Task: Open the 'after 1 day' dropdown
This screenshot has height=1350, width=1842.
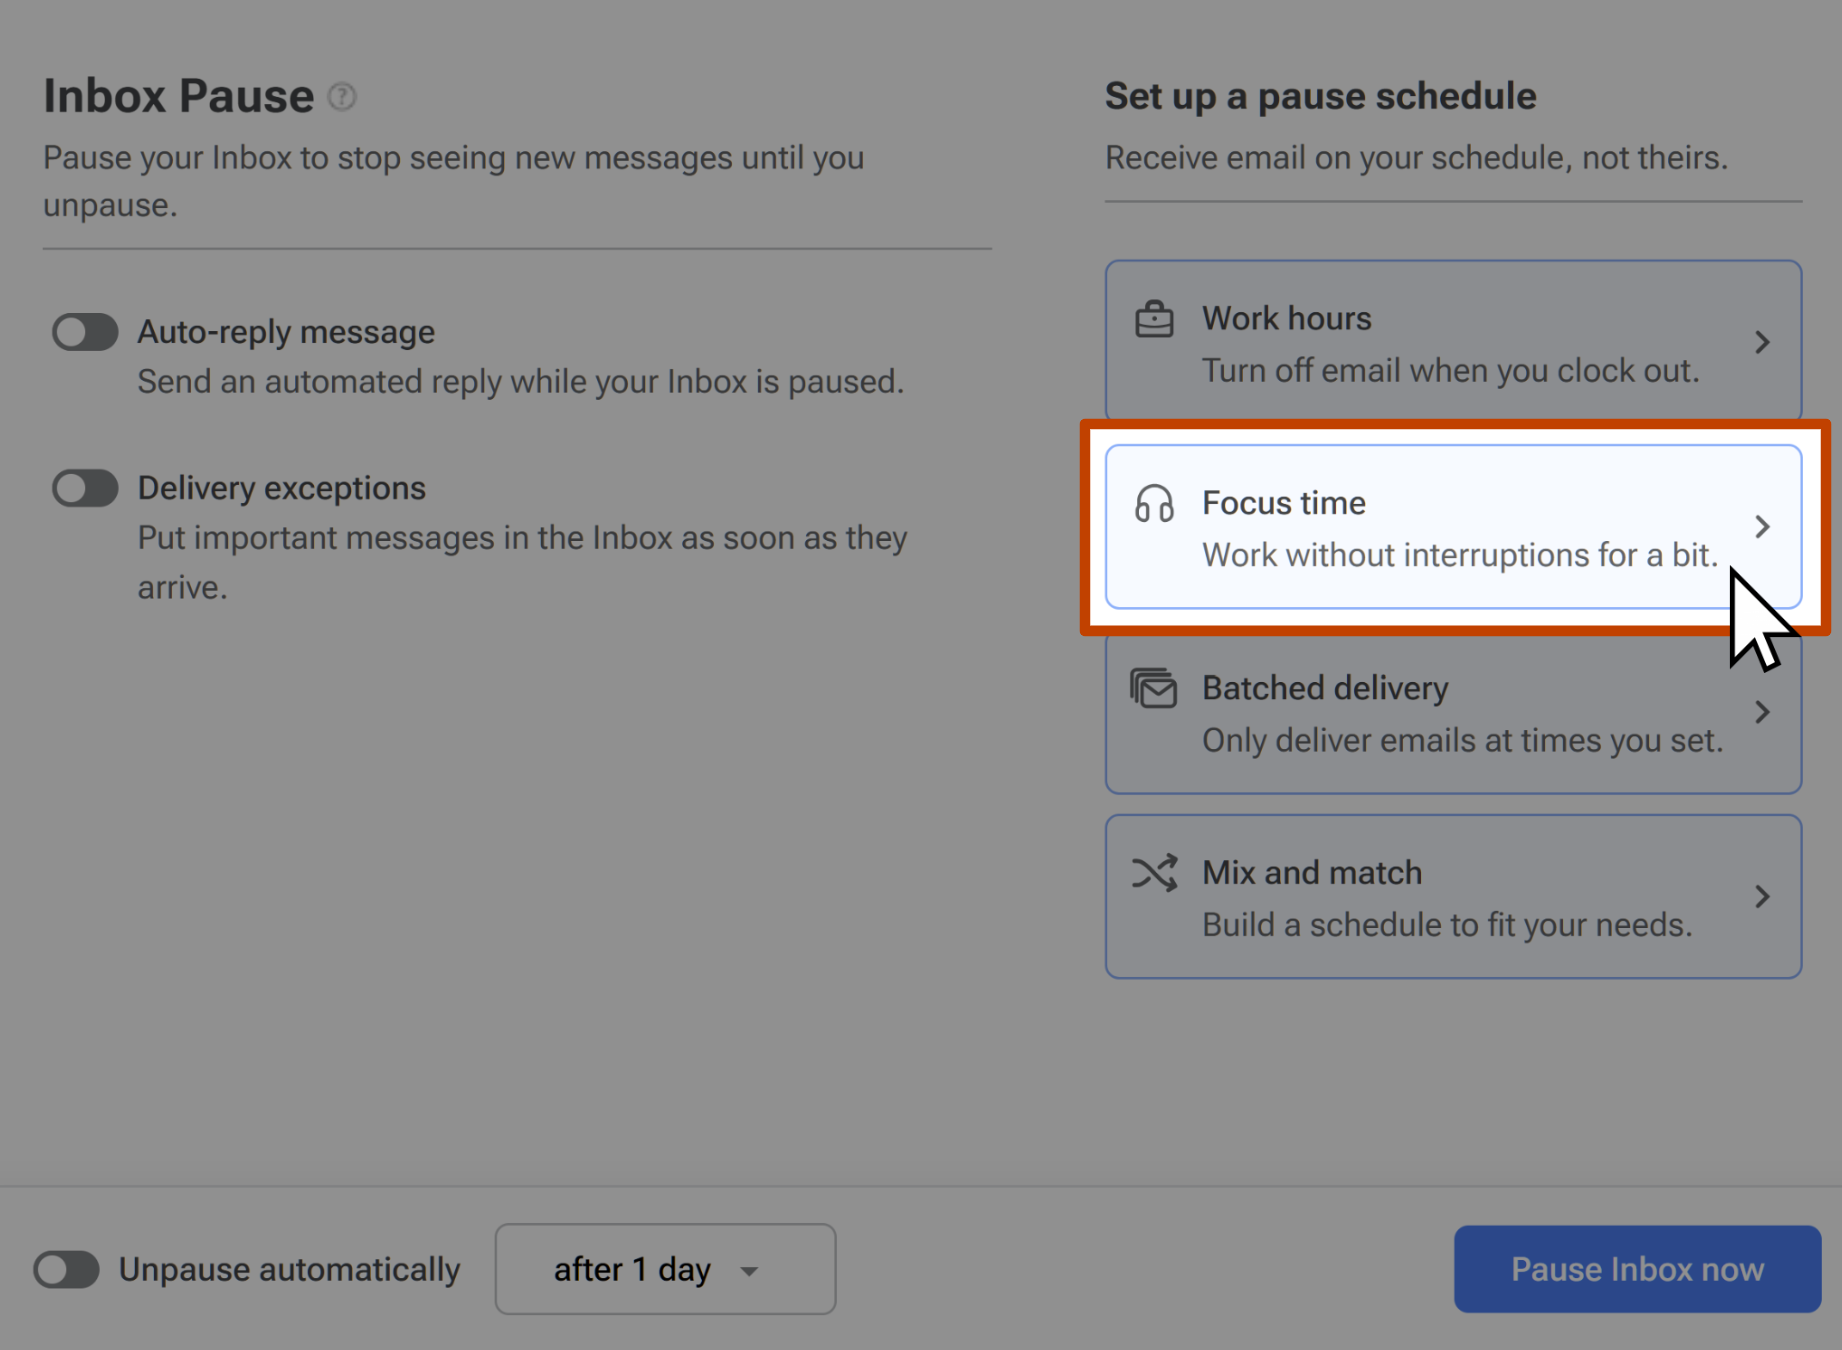Action: (x=665, y=1269)
